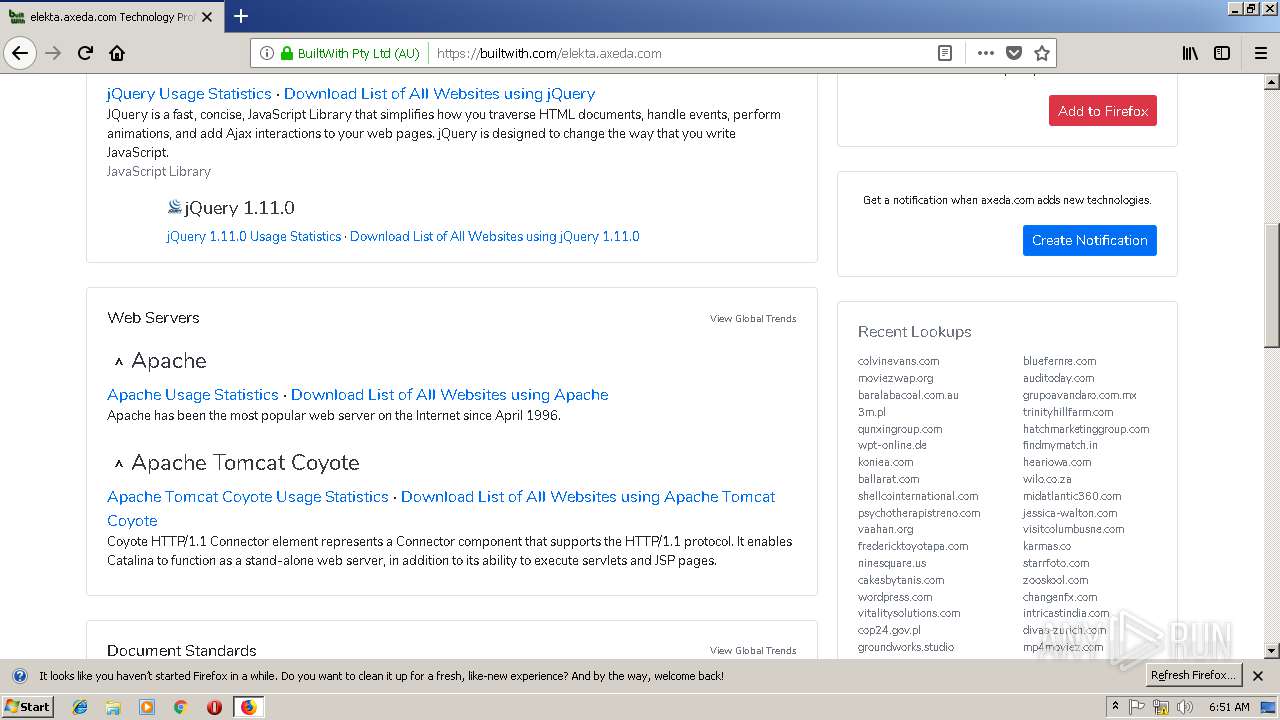This screenshot has width=1280, height=720.
Task: Open Action Center flag icon in tray
Action: click(1137, 707)
